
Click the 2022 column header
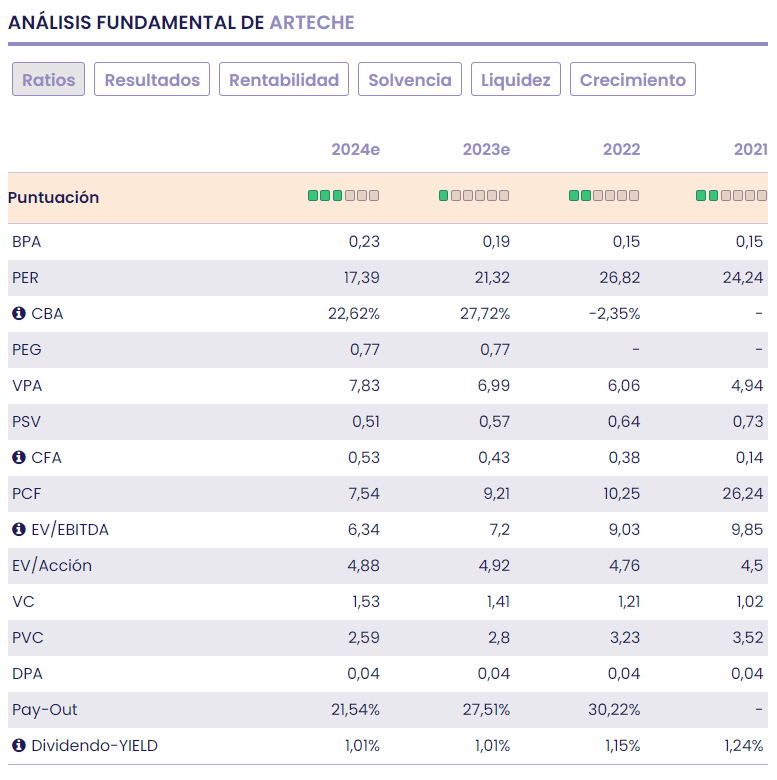click(621, 150)
